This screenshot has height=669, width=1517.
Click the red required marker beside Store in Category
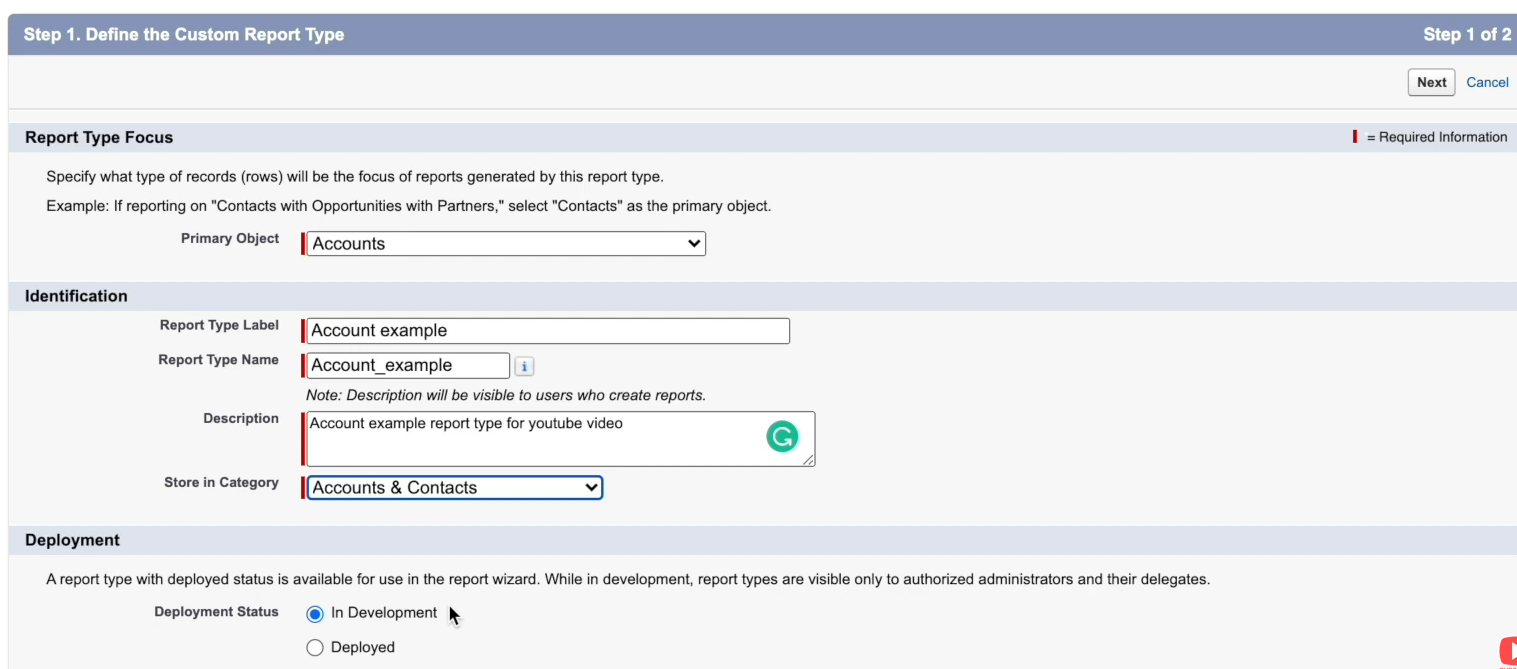[x=304, y=487]
